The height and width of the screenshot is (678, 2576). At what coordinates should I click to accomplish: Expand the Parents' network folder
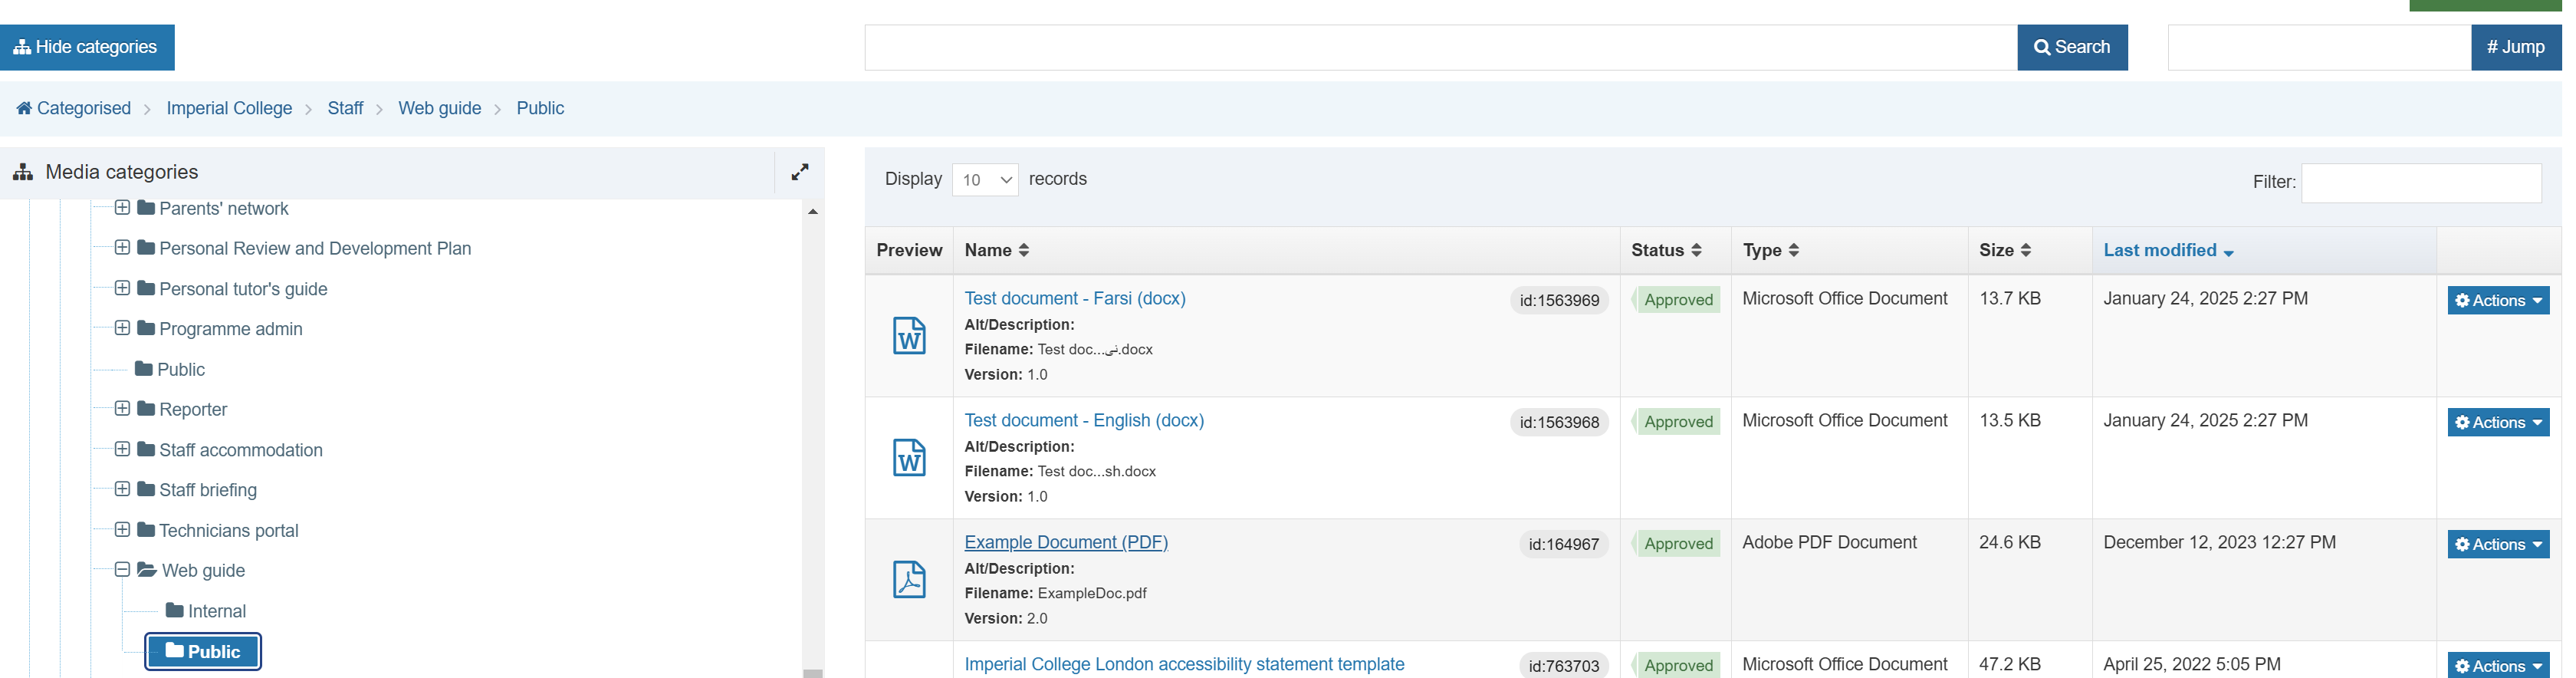(122, 208)
